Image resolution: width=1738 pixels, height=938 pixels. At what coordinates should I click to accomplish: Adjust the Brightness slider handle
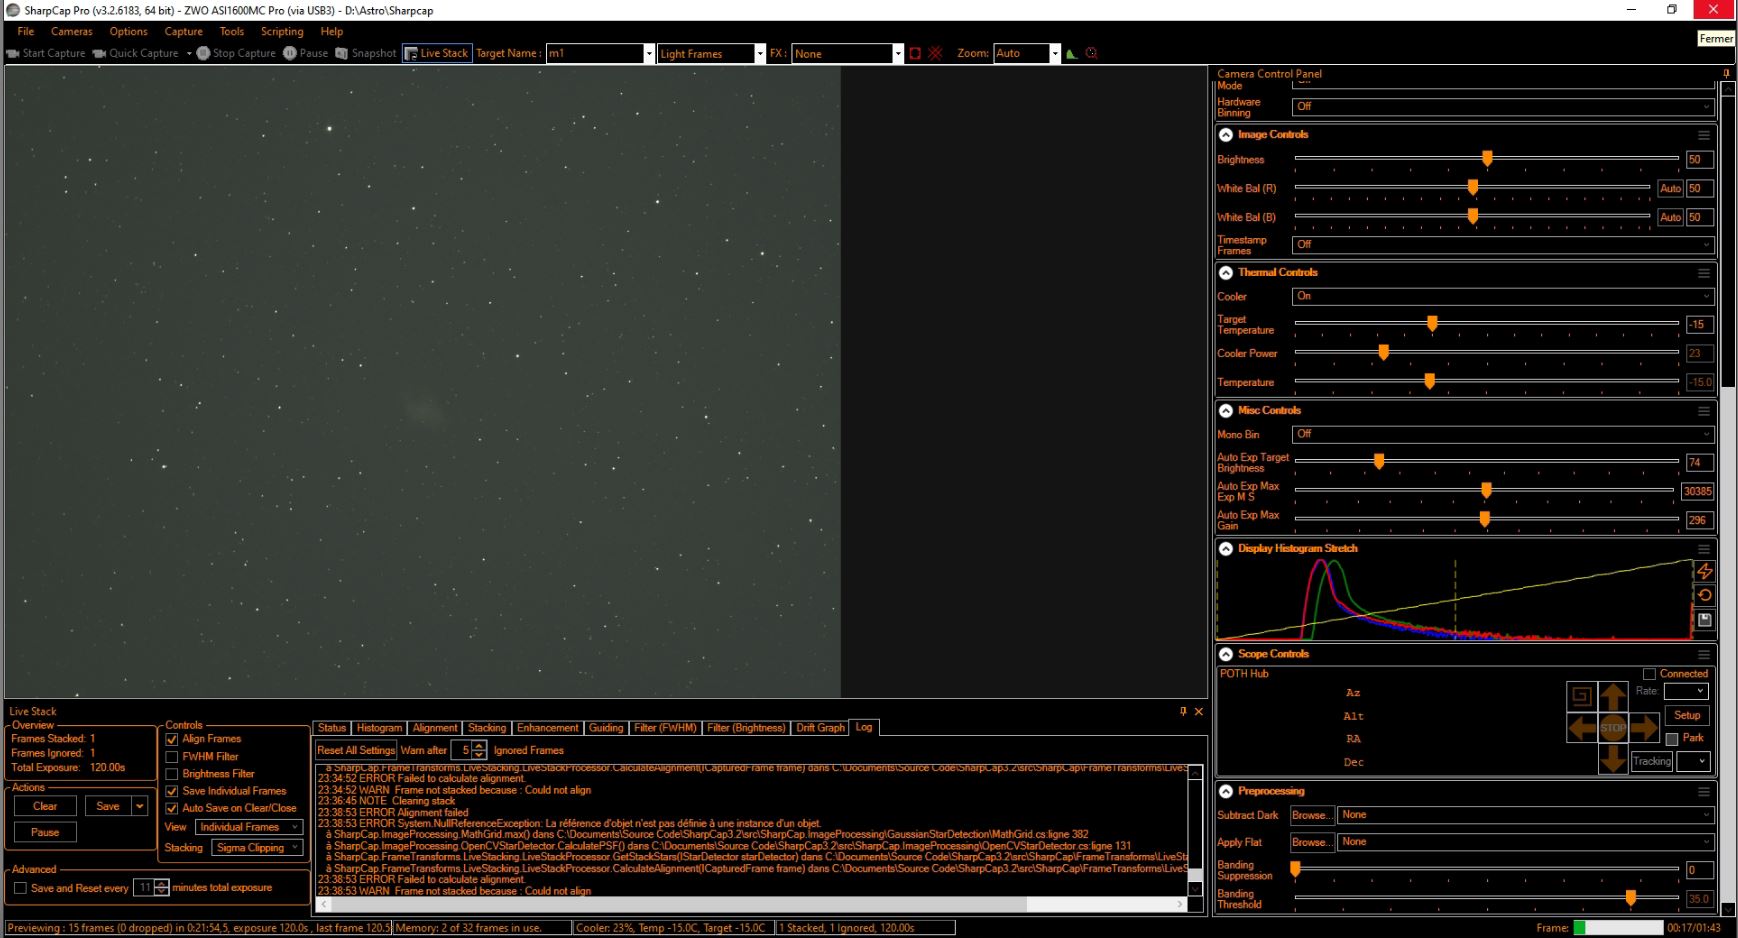(x=1487, y=159)
